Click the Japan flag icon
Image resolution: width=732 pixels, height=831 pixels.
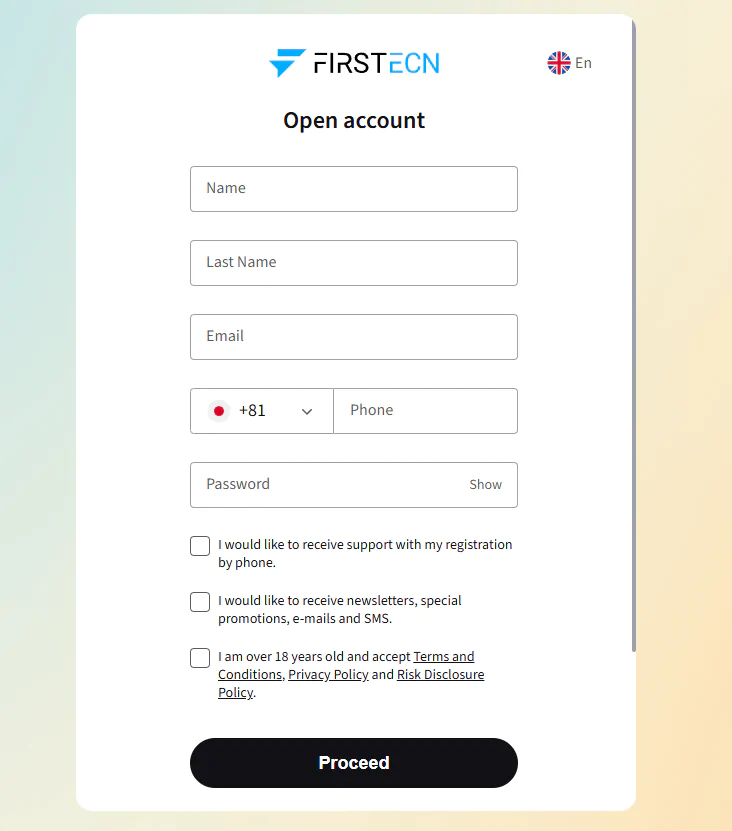pos(219,411)
